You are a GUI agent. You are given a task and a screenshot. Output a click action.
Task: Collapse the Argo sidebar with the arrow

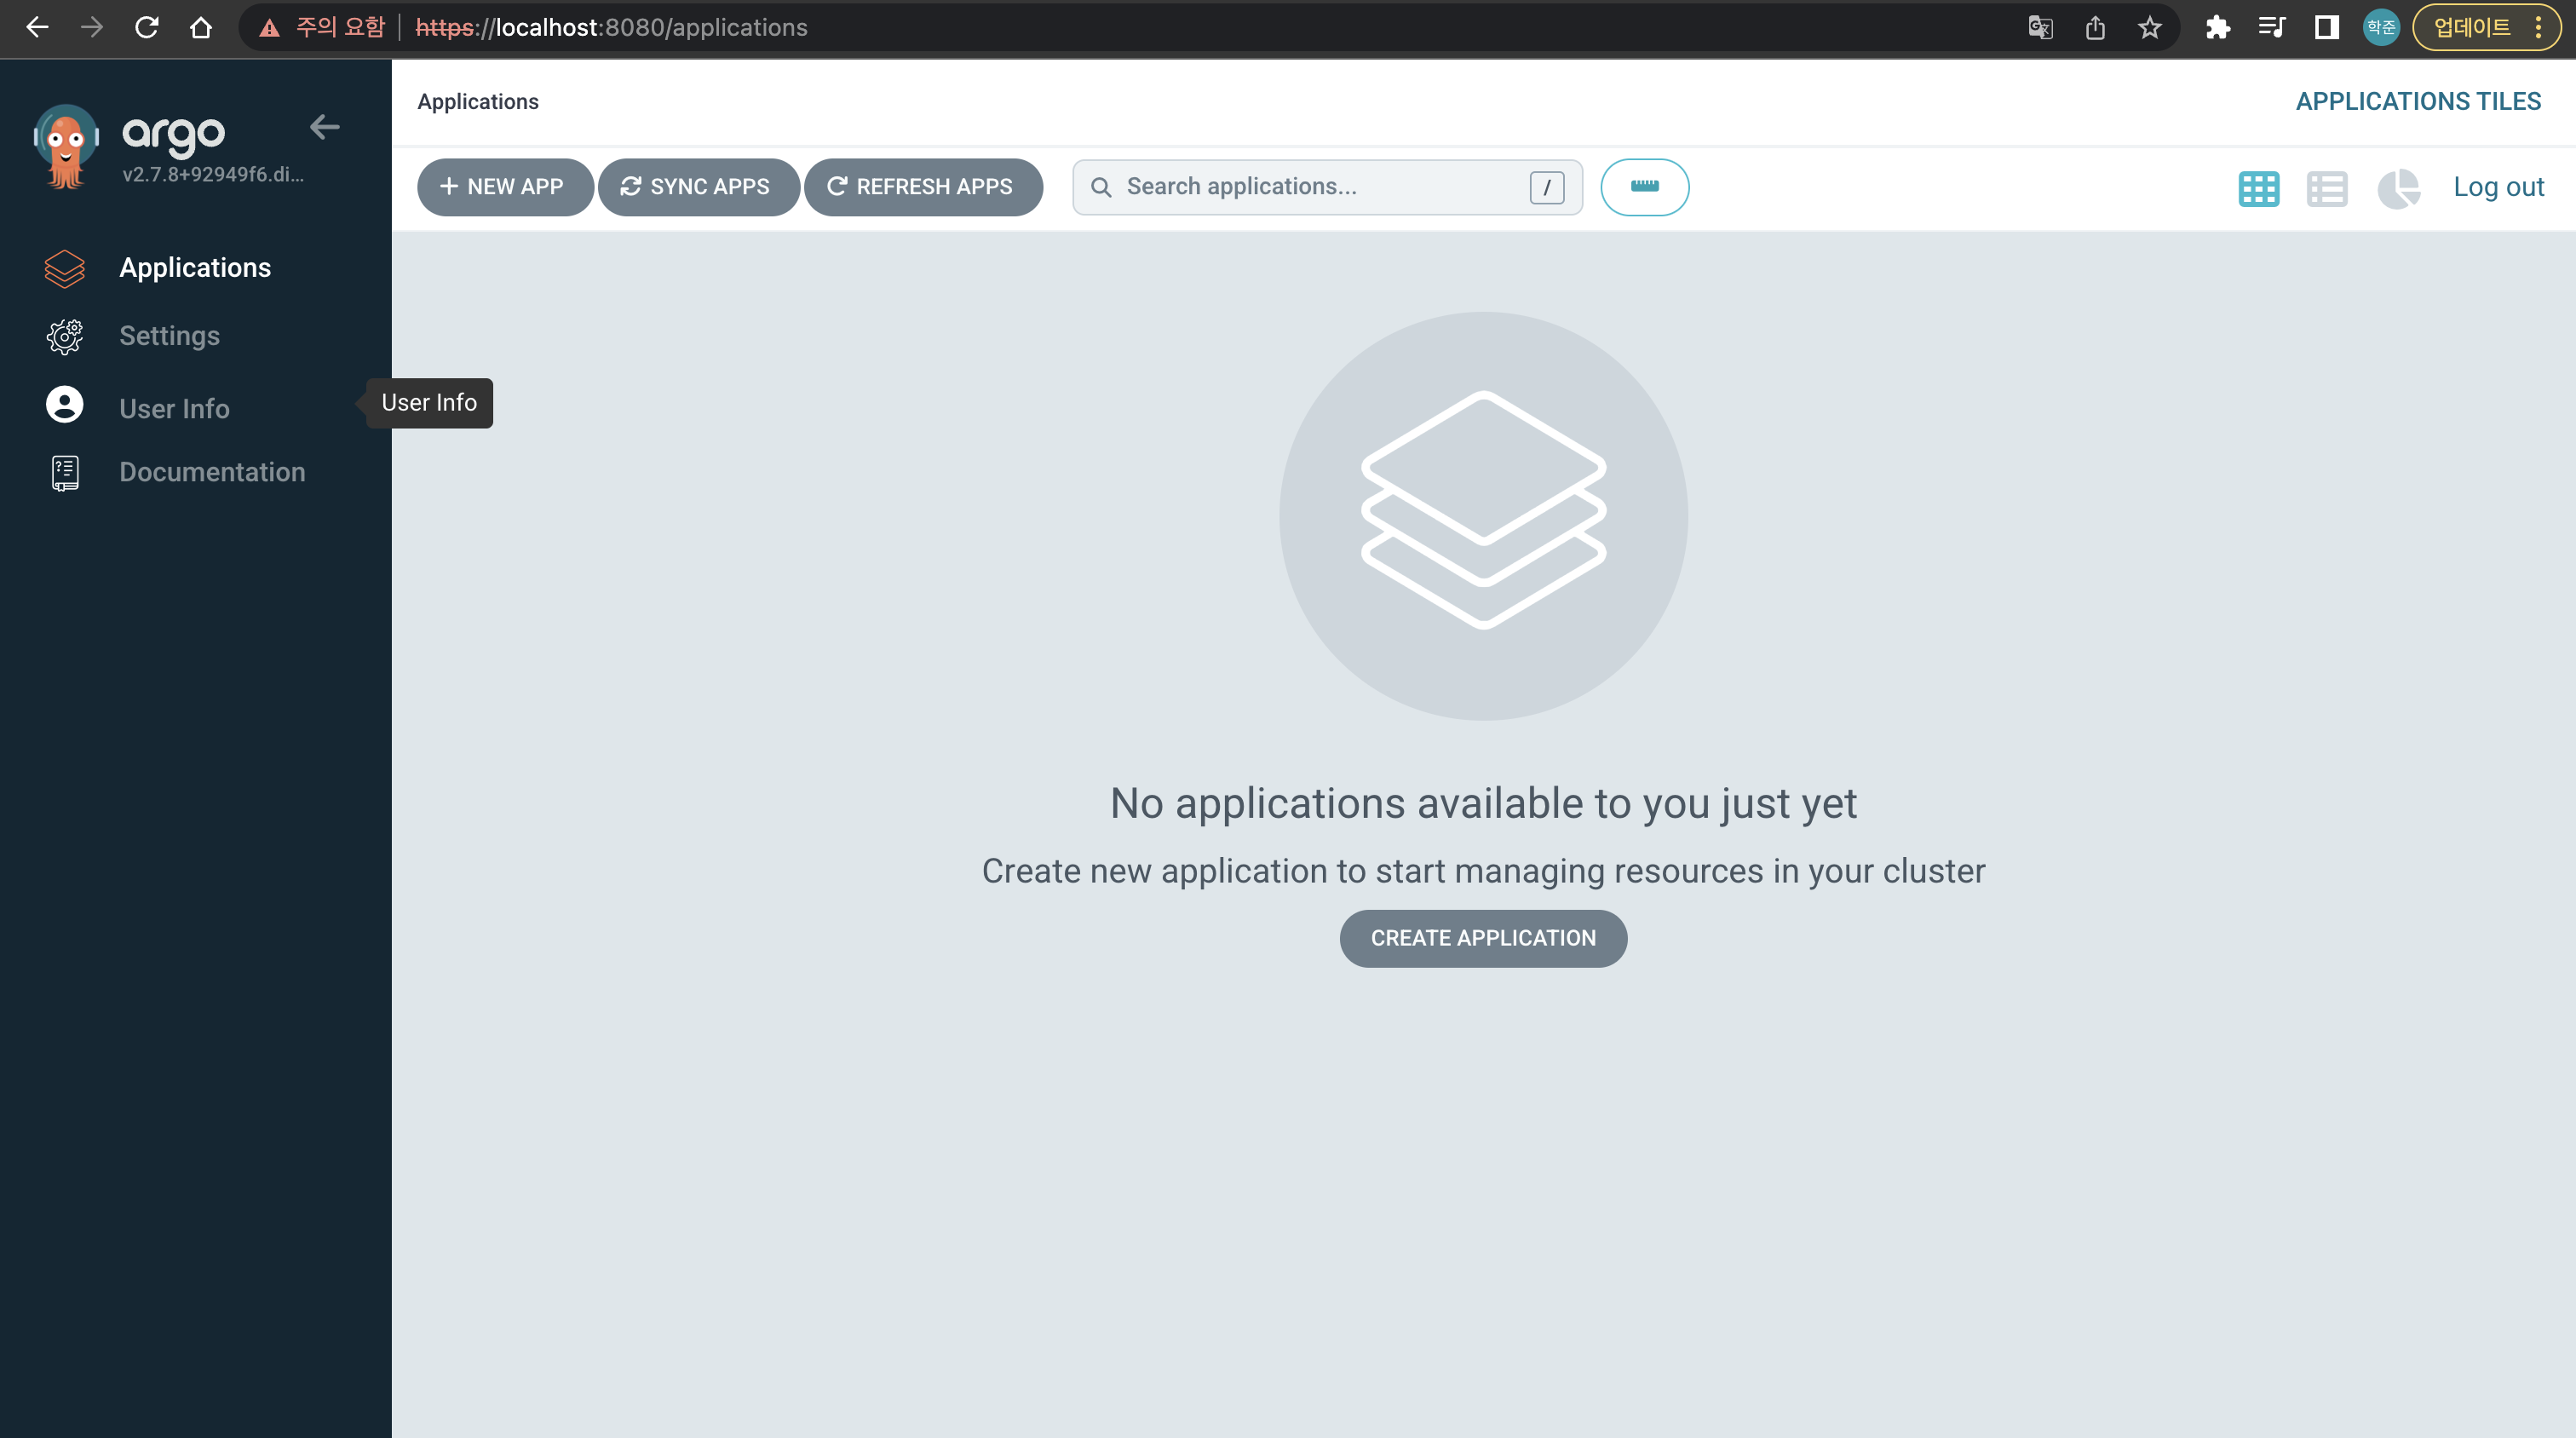tap(324, 127)
